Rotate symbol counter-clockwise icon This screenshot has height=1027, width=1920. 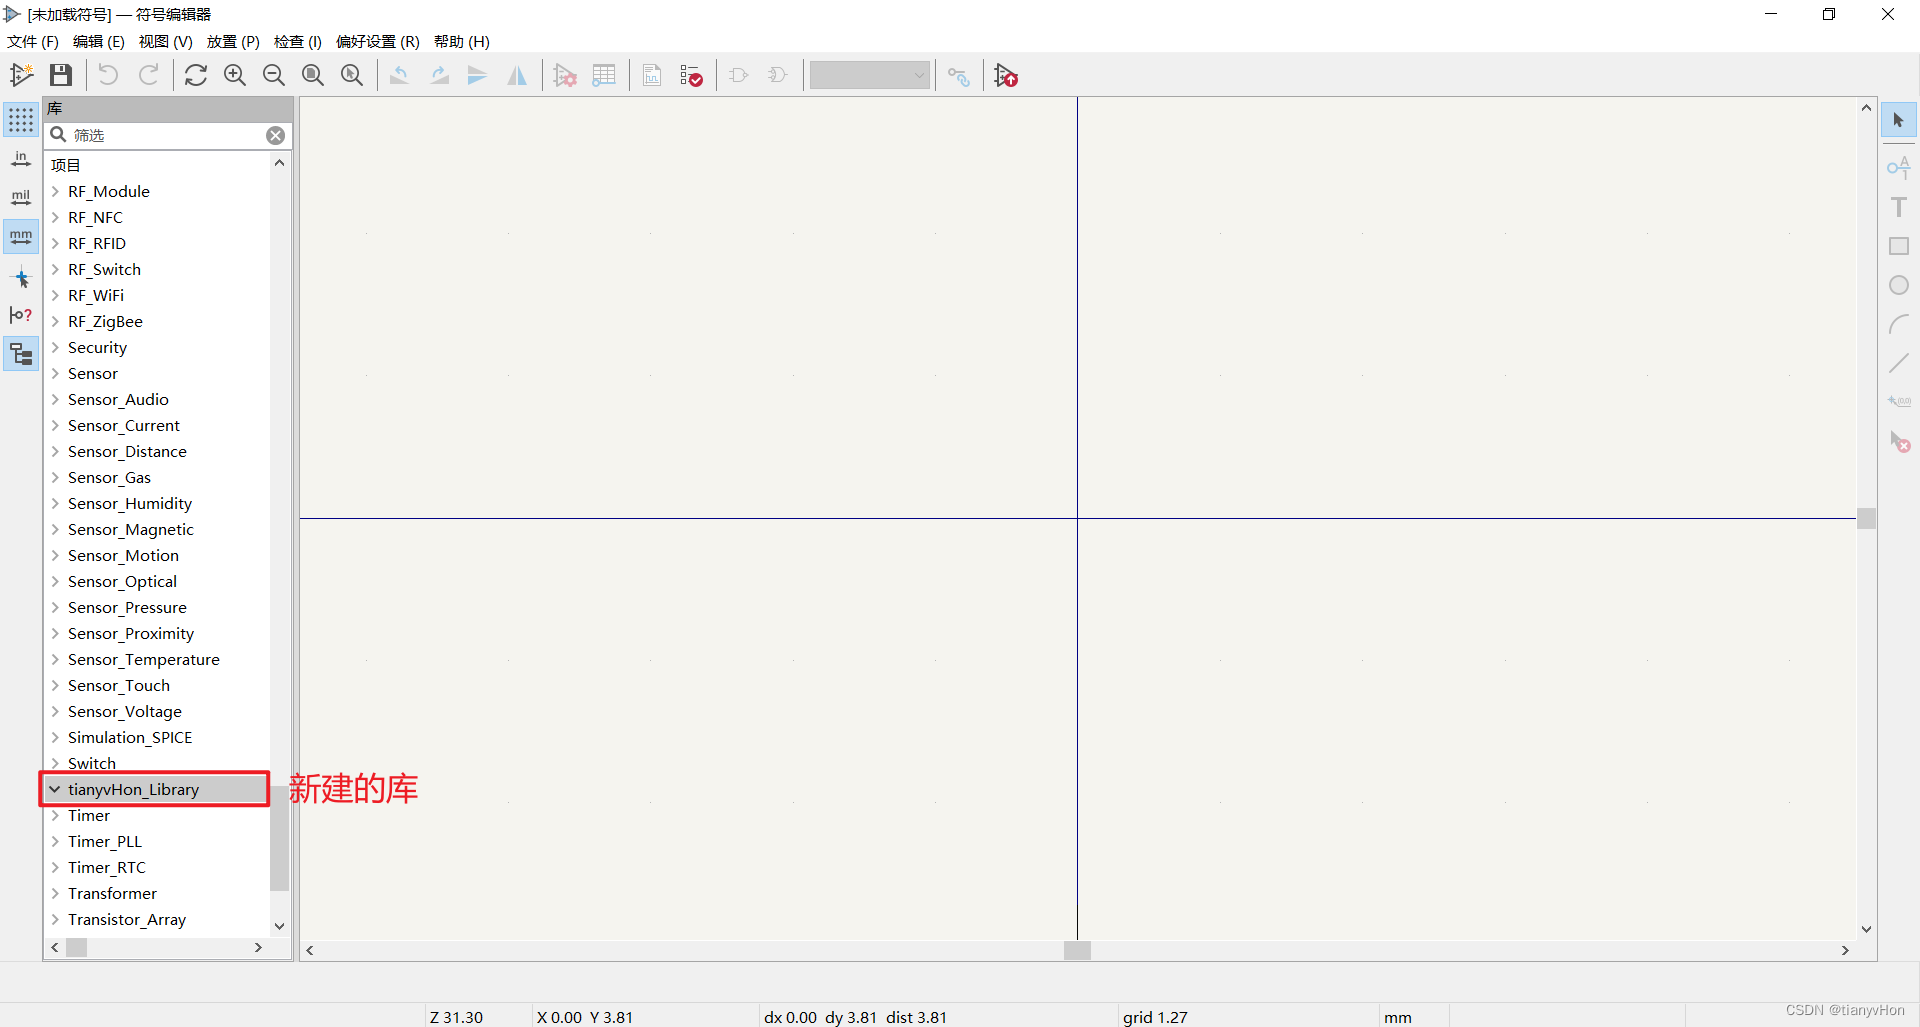point(399,75)
